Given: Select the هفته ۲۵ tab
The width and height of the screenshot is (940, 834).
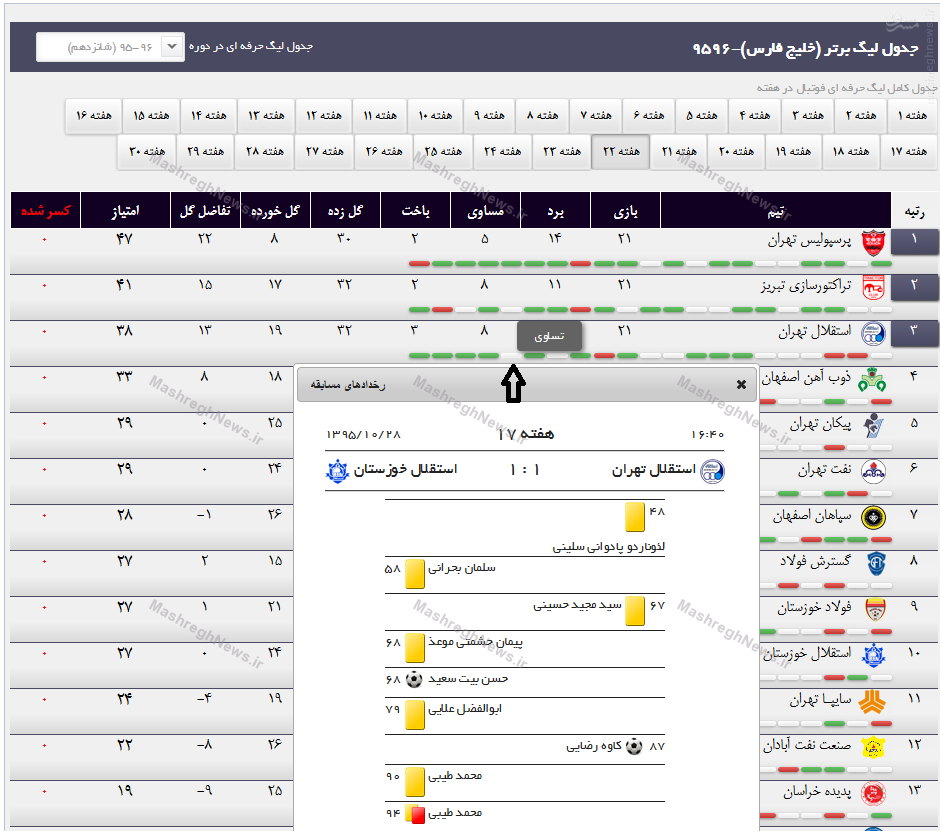Looking at the screenshot, I should point(443,152).
